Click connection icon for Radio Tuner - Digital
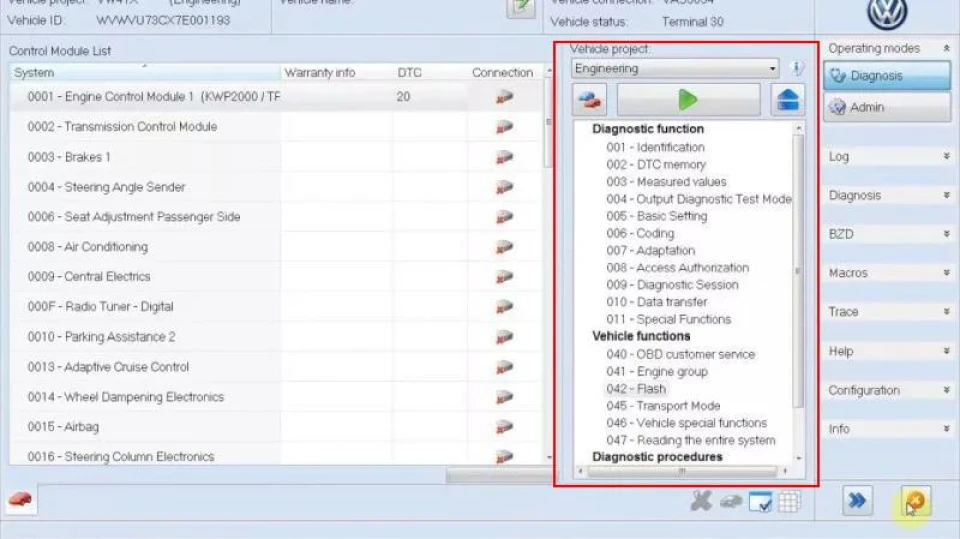Screen dimensions: 960x539 504,307
